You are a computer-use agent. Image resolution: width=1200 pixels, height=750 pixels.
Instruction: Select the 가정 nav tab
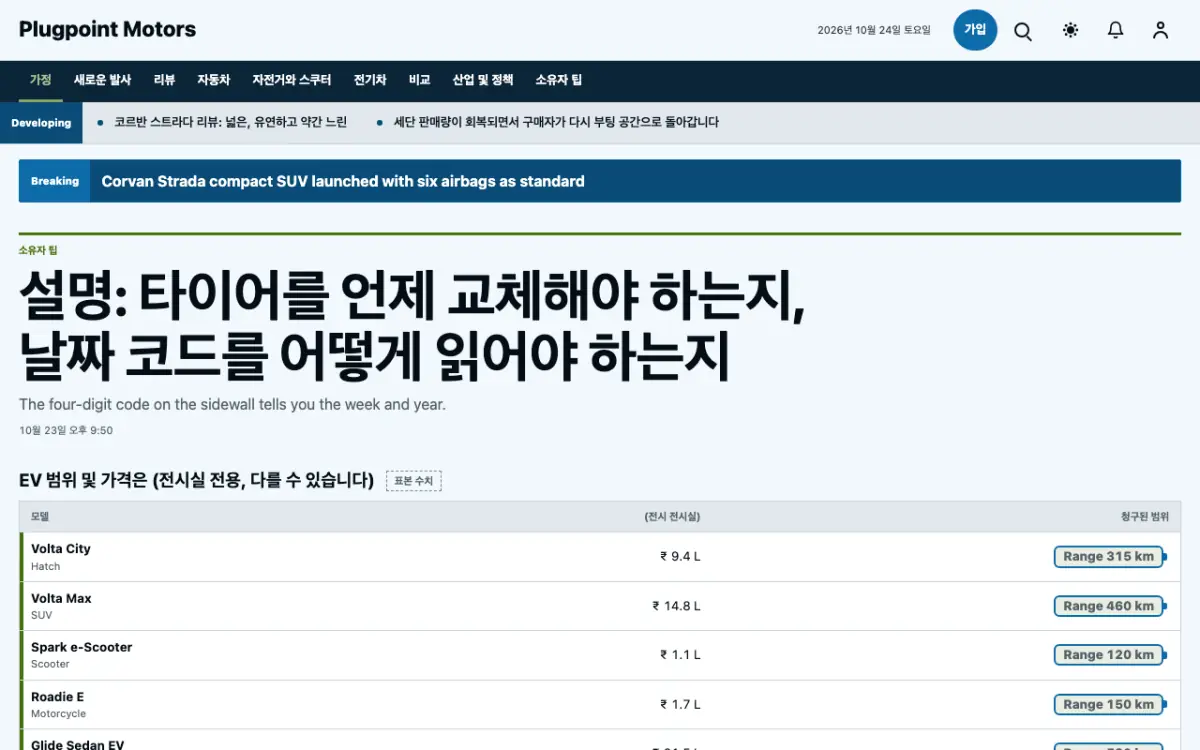pos(41,80)
